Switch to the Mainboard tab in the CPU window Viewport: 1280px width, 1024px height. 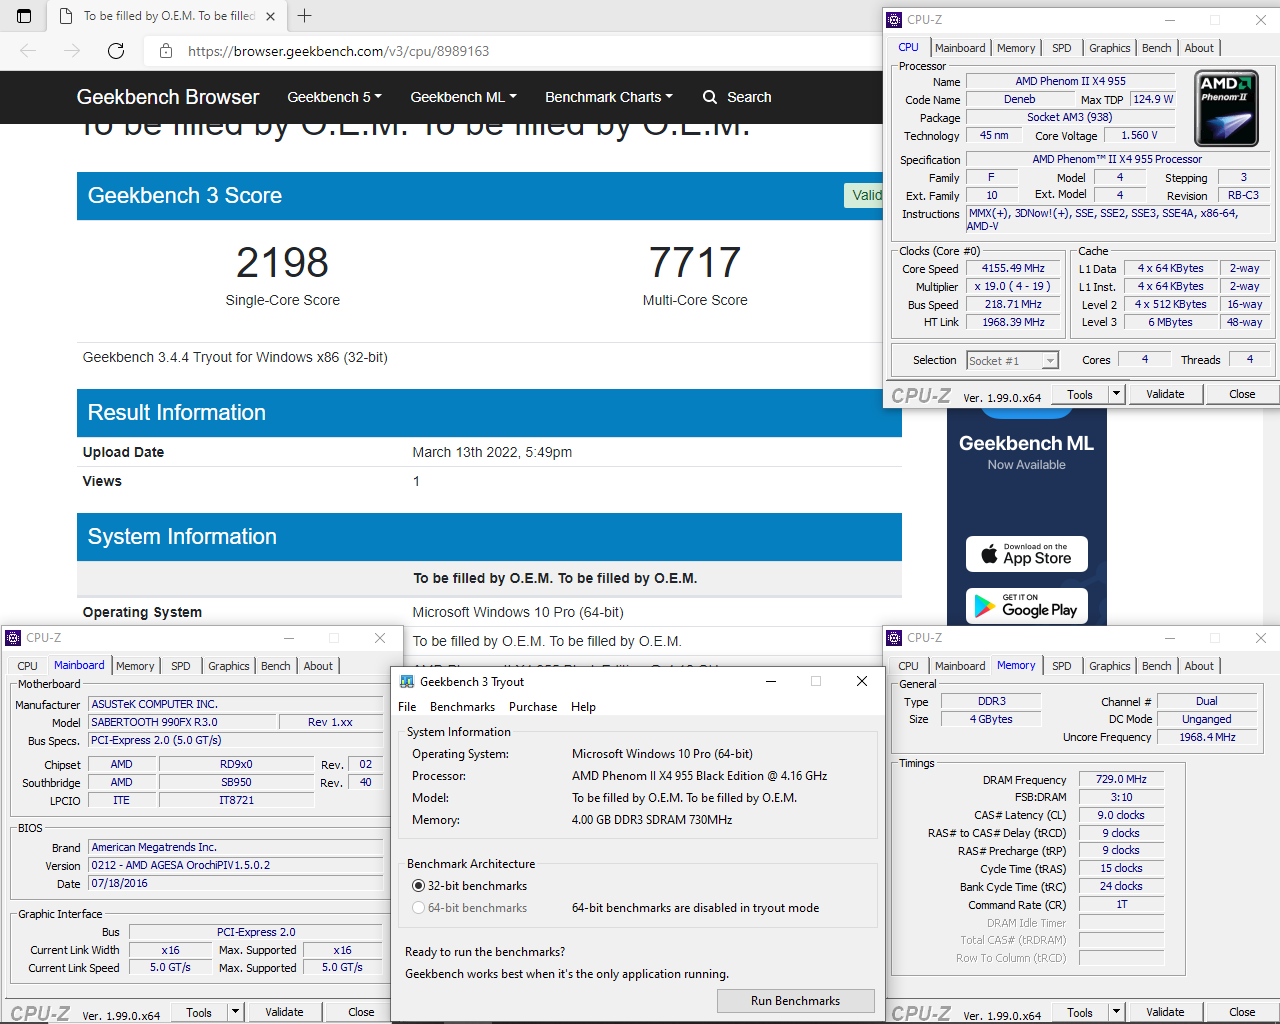[x=960, y=48]
